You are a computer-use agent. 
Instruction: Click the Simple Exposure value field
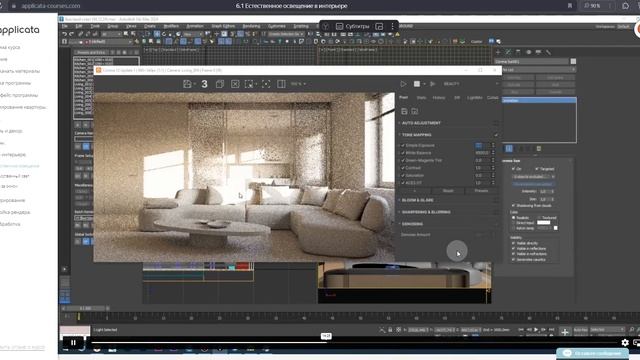point(482,145)
